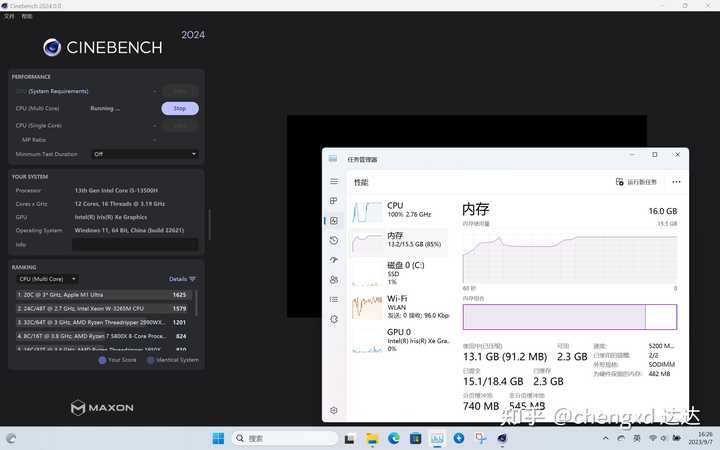
Task: Click the Identical System legend dot
Action: (x=150, y=360)
